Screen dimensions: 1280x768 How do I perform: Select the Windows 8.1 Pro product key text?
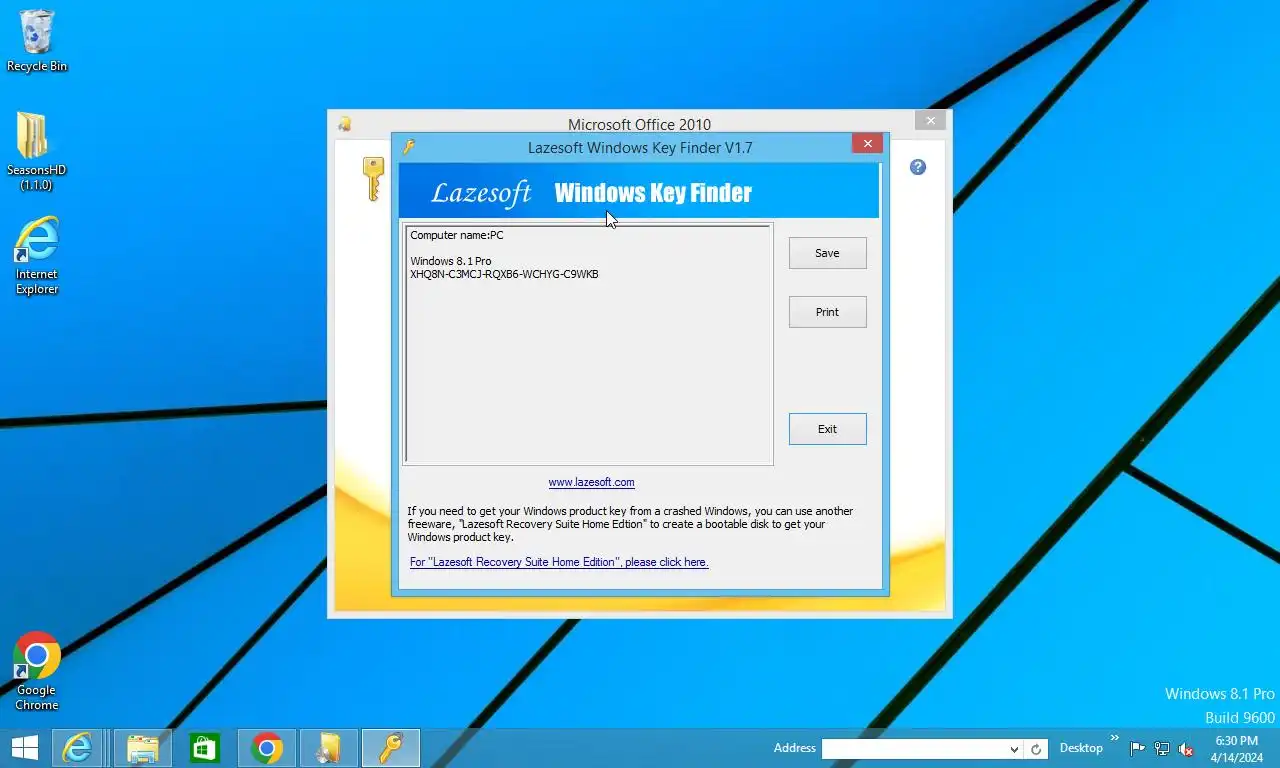tap(504, 274)
